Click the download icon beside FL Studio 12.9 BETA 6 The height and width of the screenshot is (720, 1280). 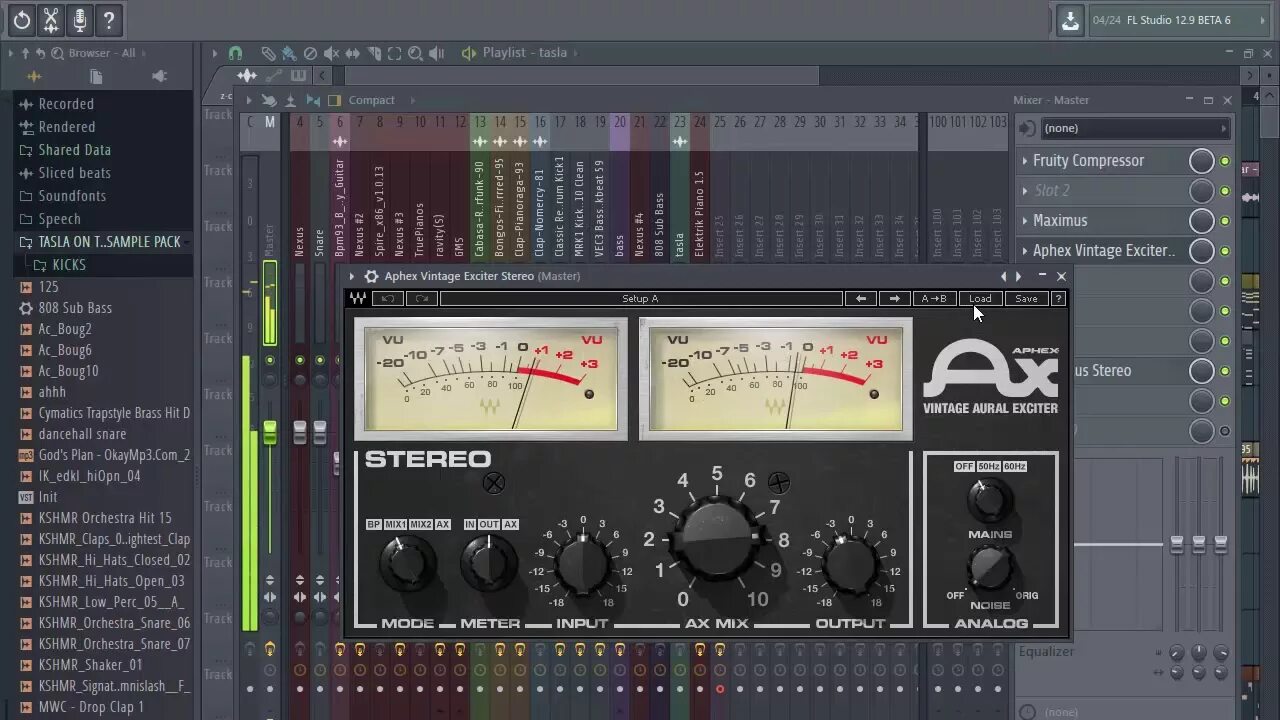[1070, 21]
